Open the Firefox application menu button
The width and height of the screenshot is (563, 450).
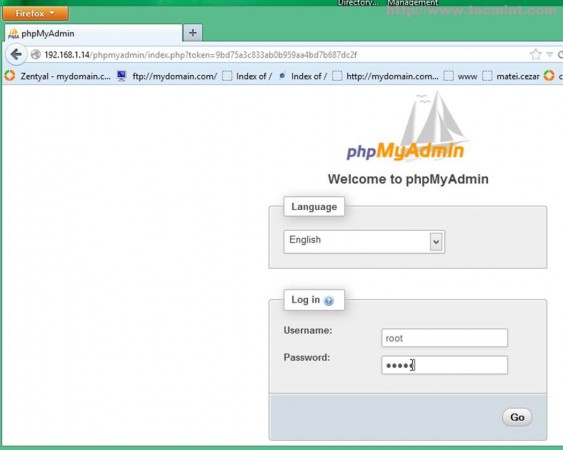click(35, 14)
